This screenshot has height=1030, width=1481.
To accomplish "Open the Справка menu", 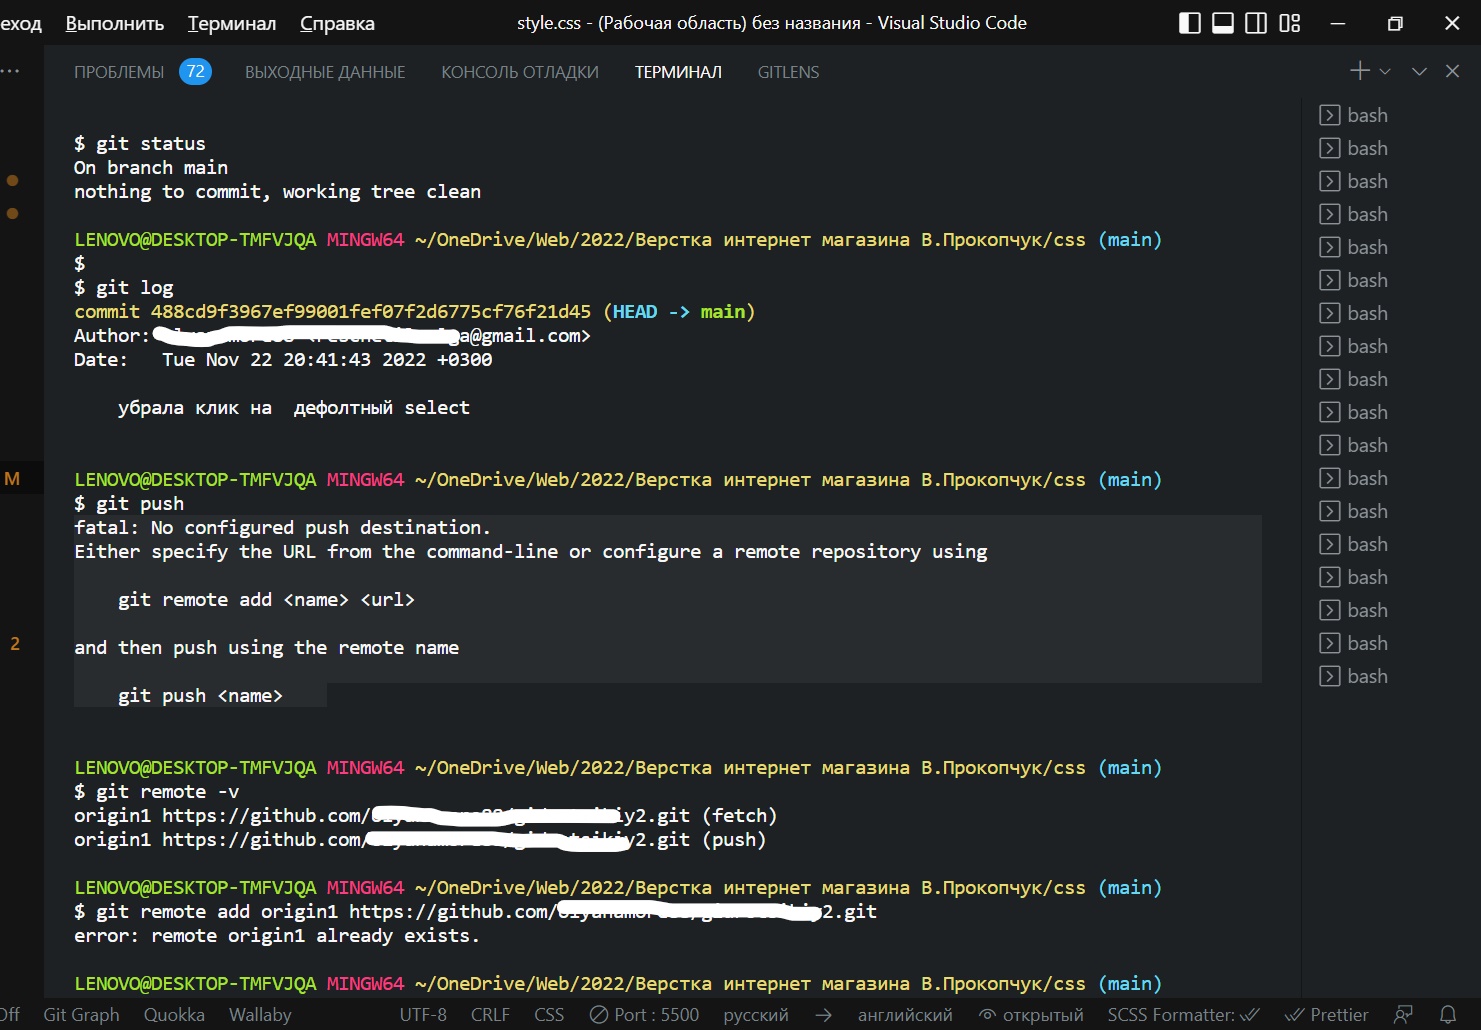I will (x=337, y=23).
